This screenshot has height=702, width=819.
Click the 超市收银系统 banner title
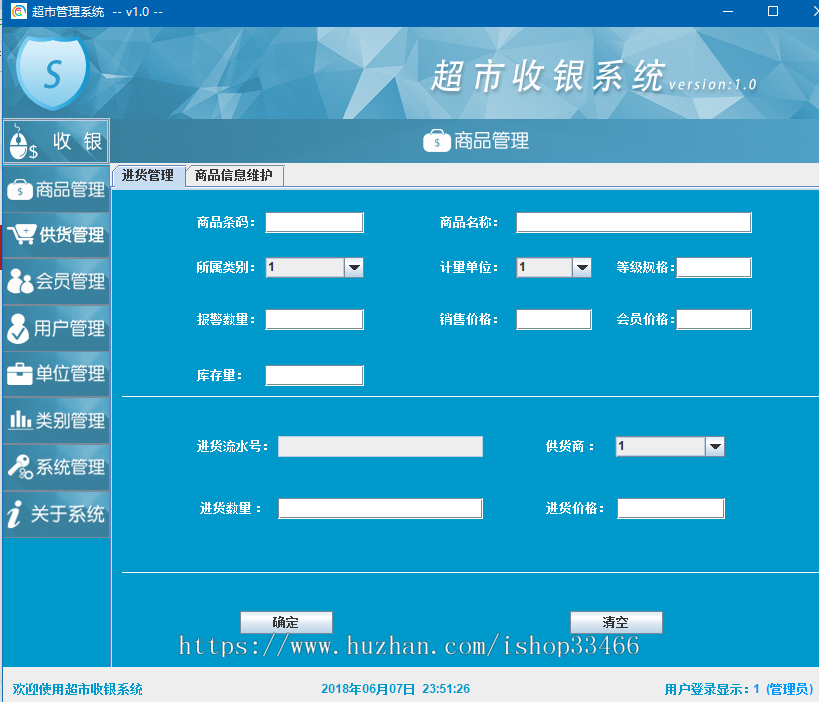547,76
